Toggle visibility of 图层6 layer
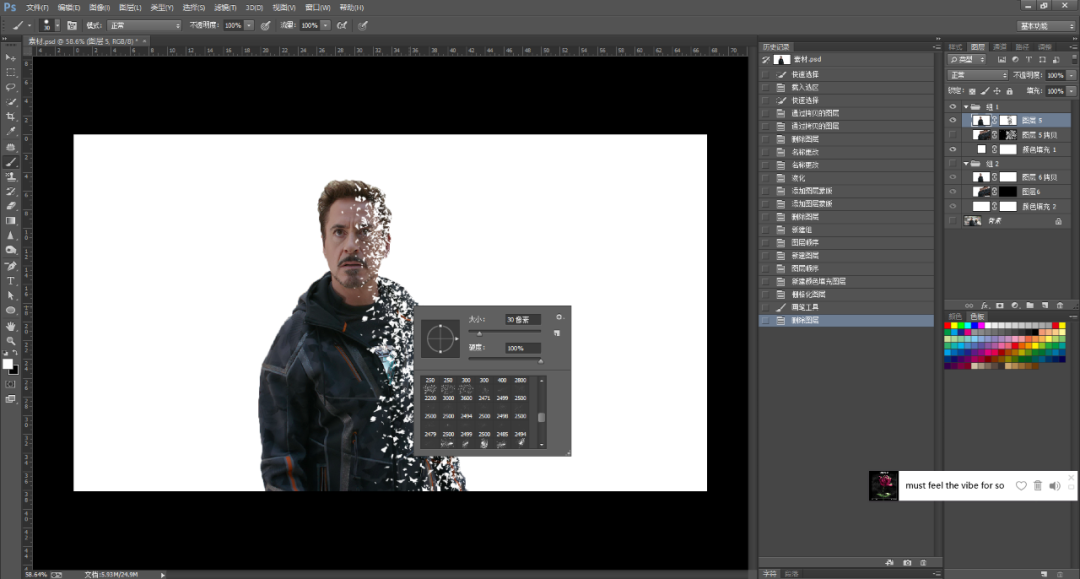Image resolution: width=1080 pixels, height=579 pixels. click(953, 191)
